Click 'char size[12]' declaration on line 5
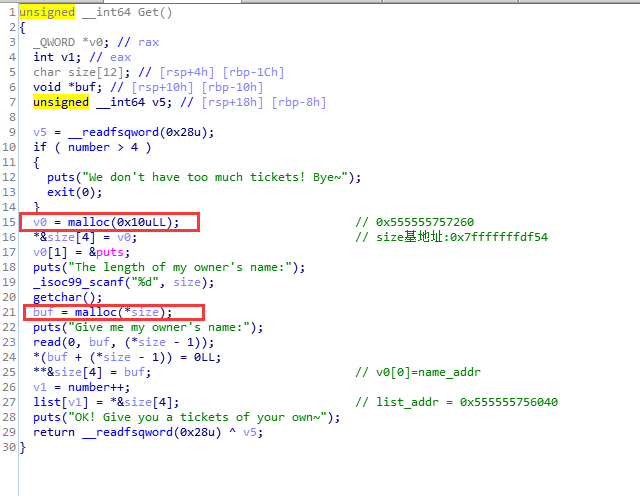This screenshot has height=496, width=640. click(x=78, y=72)
